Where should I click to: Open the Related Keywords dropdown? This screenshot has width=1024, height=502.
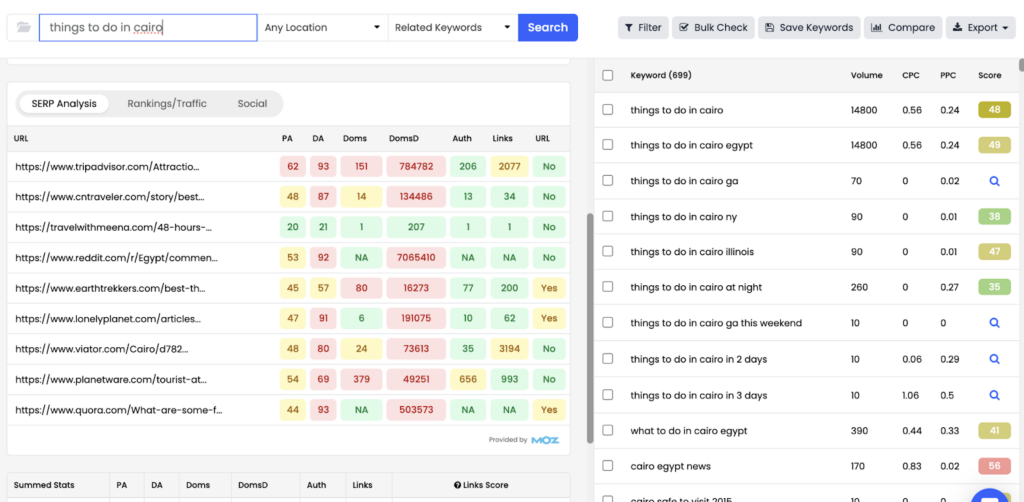(x=453, y=27)
